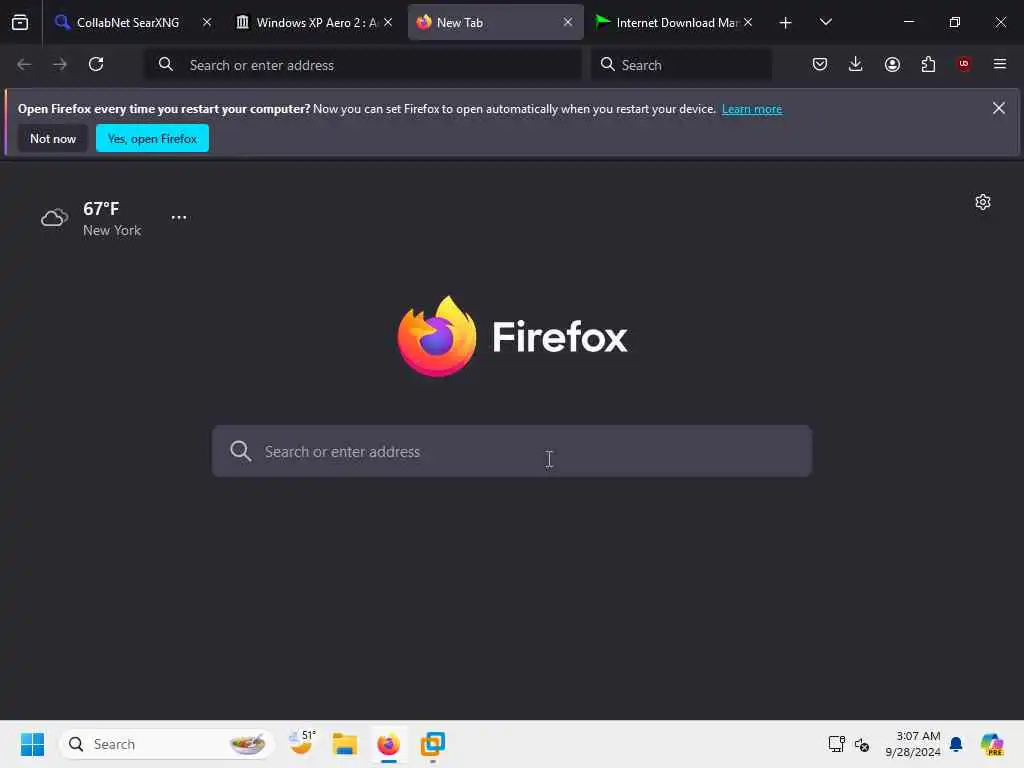1024x768 pixels.
Task: Click Firefox icon in taskbar
Action: point(389,744)
